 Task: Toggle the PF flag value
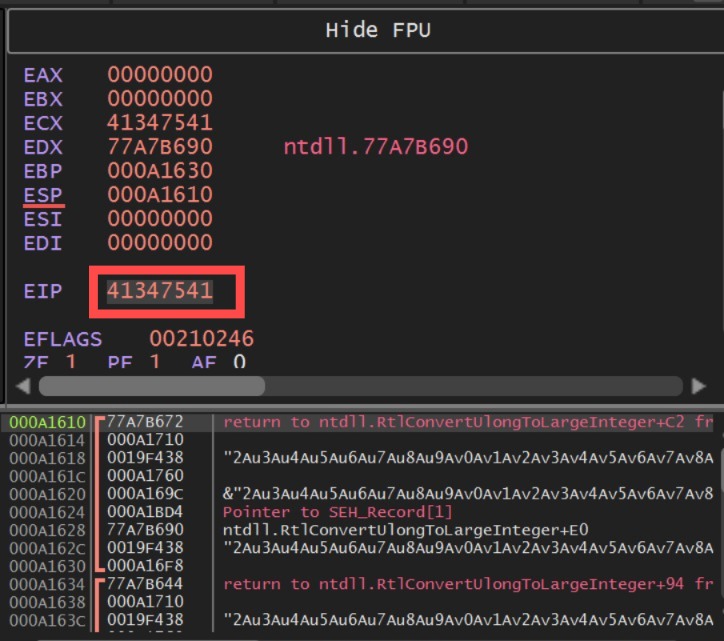click(155, 360)
